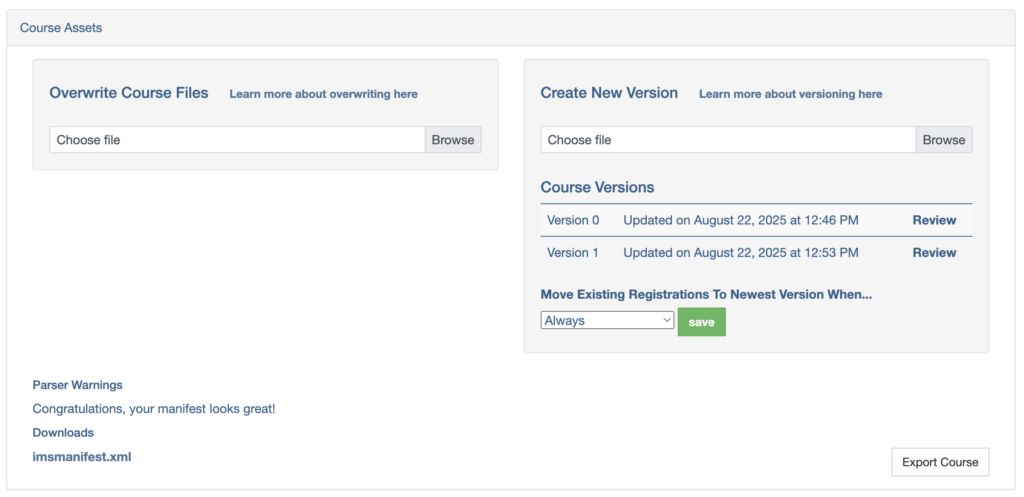This screenshot has width=1024, height=497.
Task: Click the Parser Warnings heading
Action: 77,385
